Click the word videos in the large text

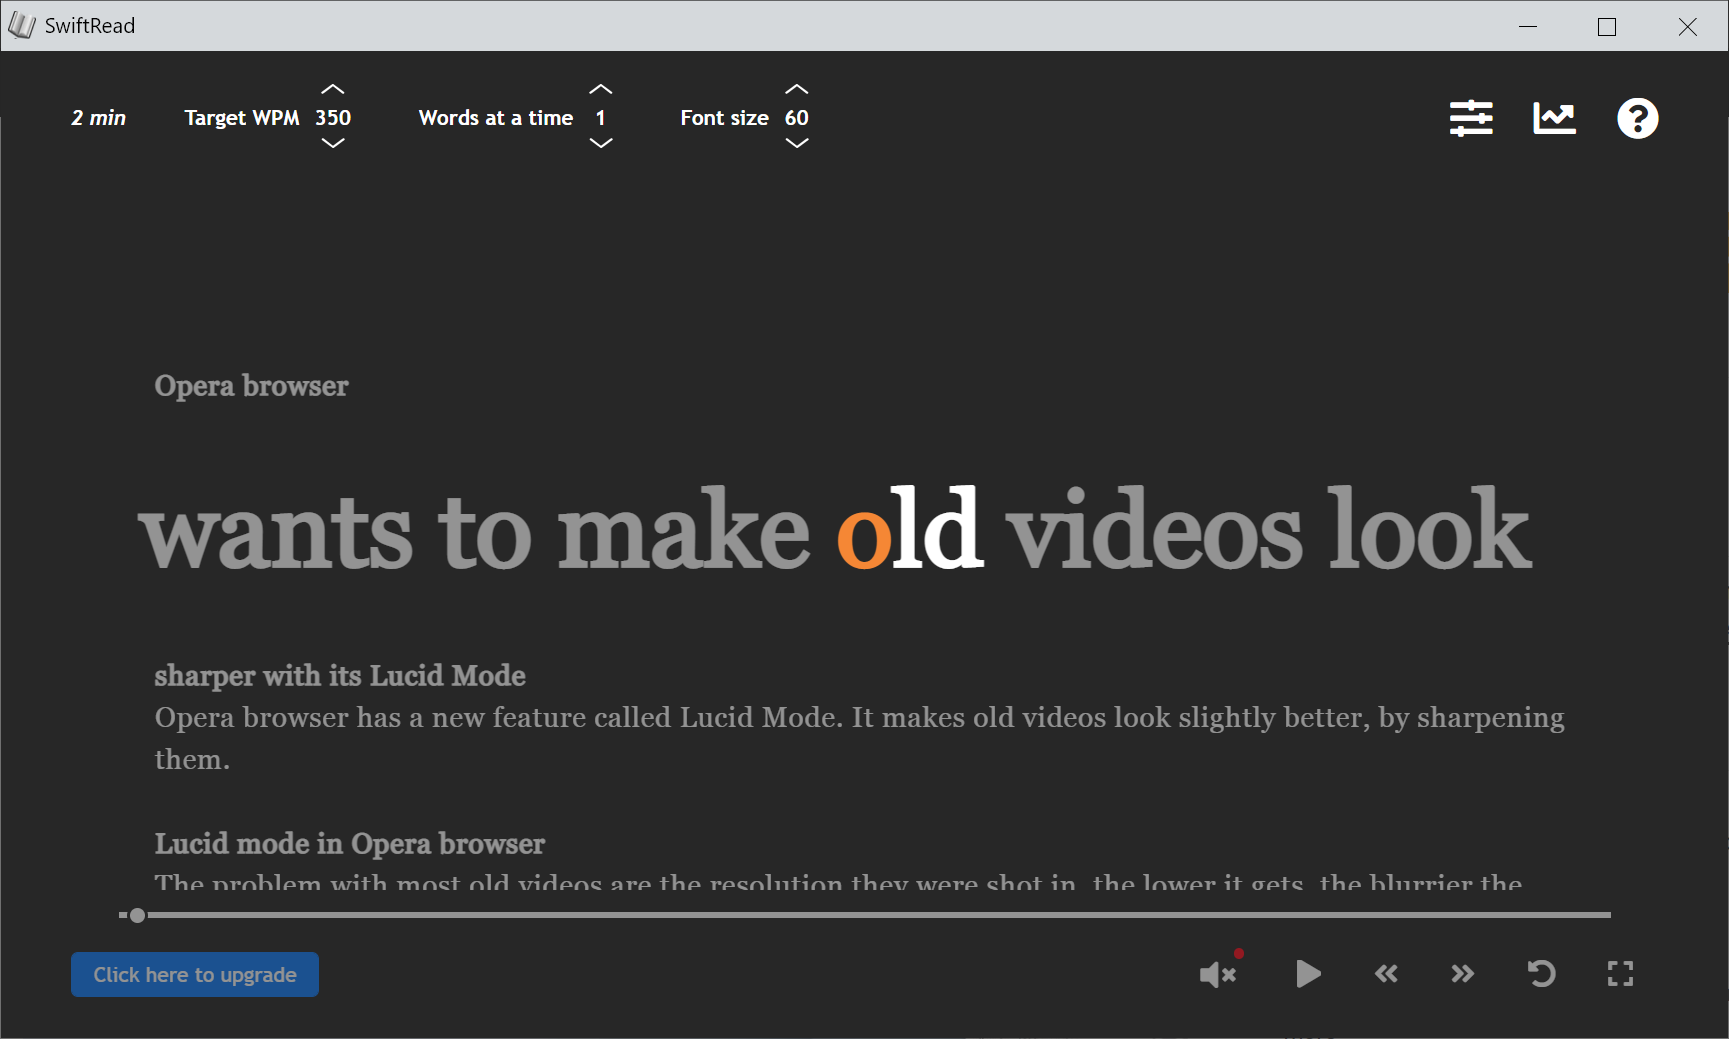pos(1154,530)
